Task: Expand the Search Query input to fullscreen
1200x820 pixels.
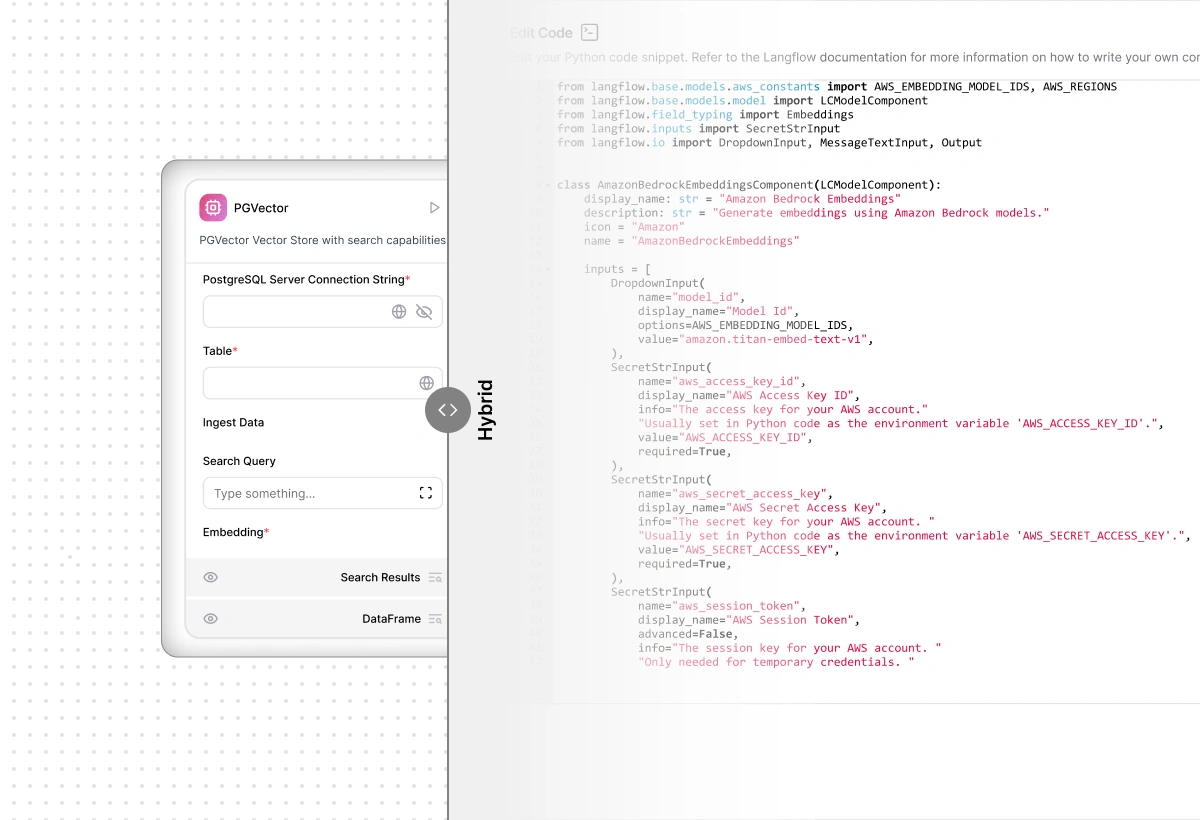Action: coord(425,492)
